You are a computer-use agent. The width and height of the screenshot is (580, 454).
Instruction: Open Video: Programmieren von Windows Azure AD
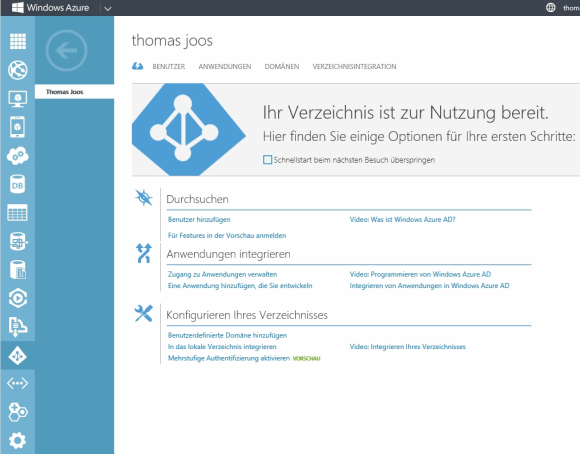(420, 274)
